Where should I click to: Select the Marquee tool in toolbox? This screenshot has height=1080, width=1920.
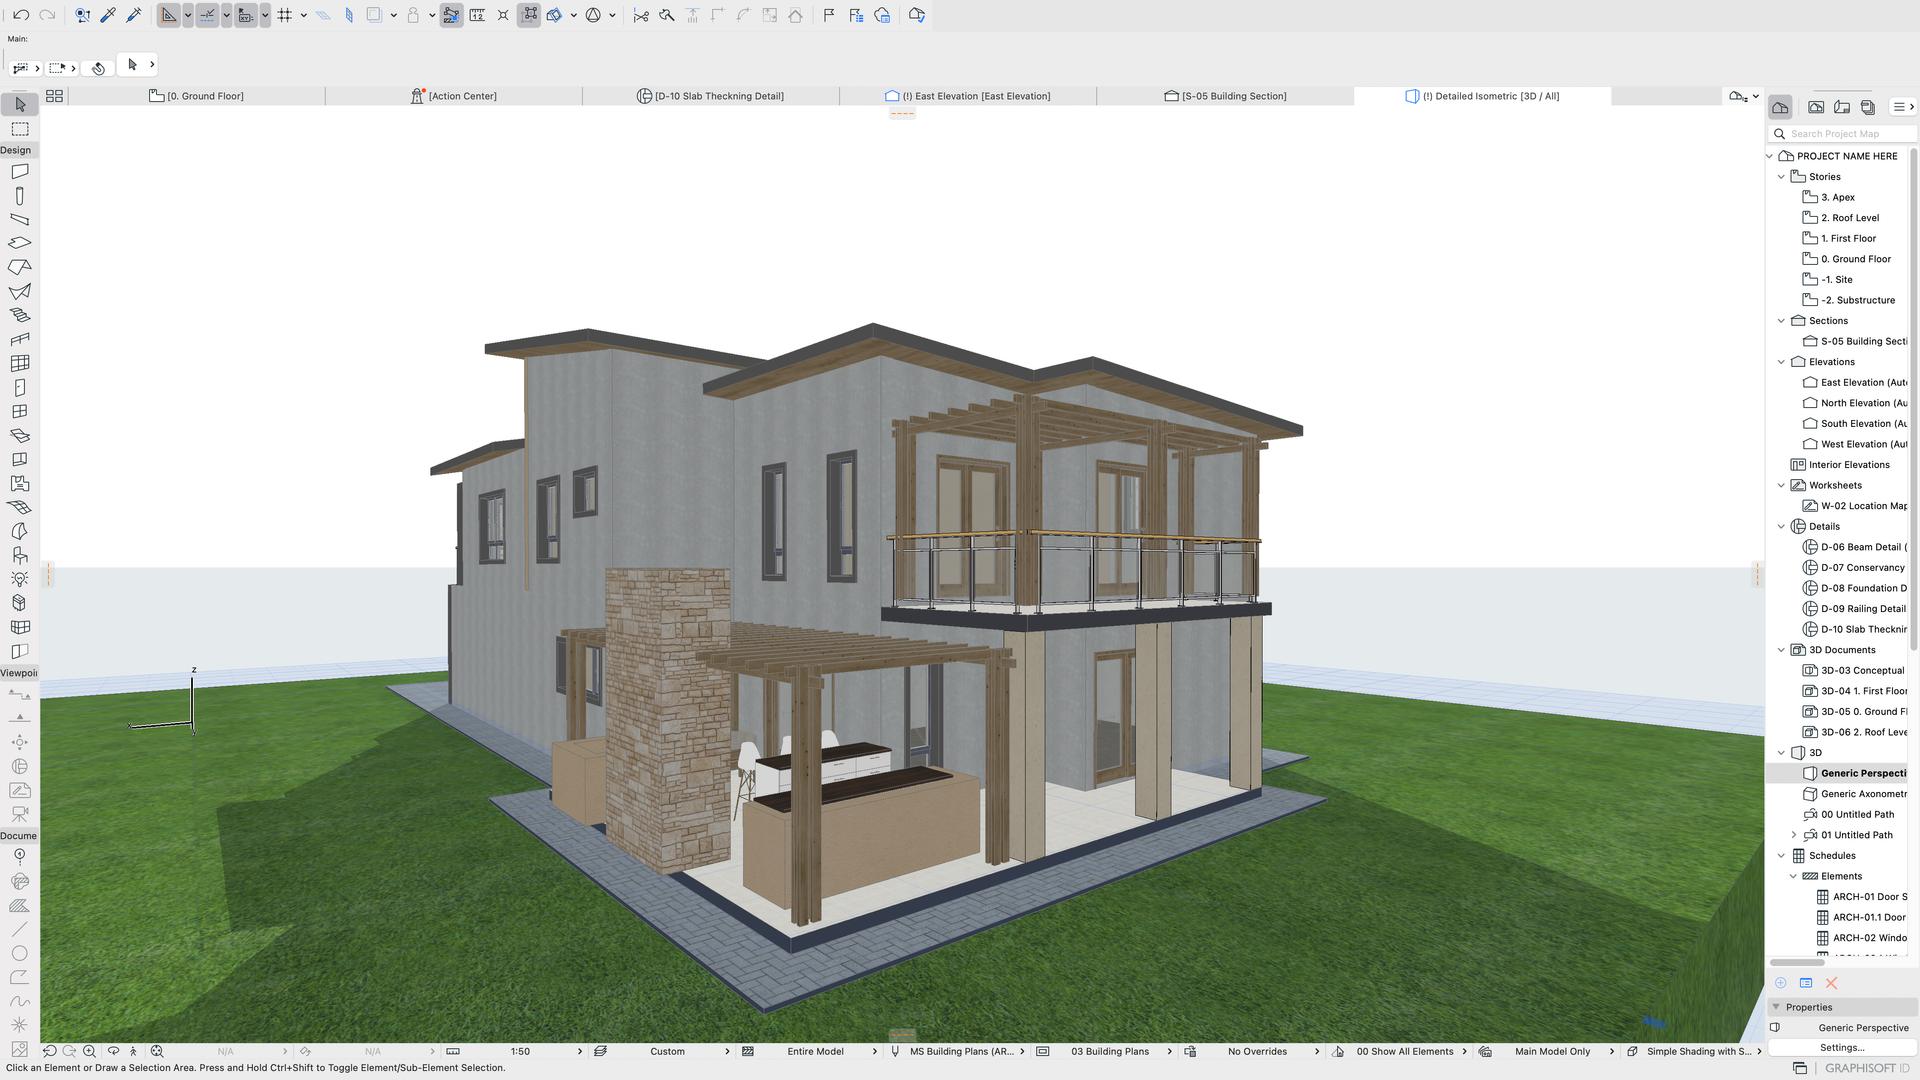19,129
